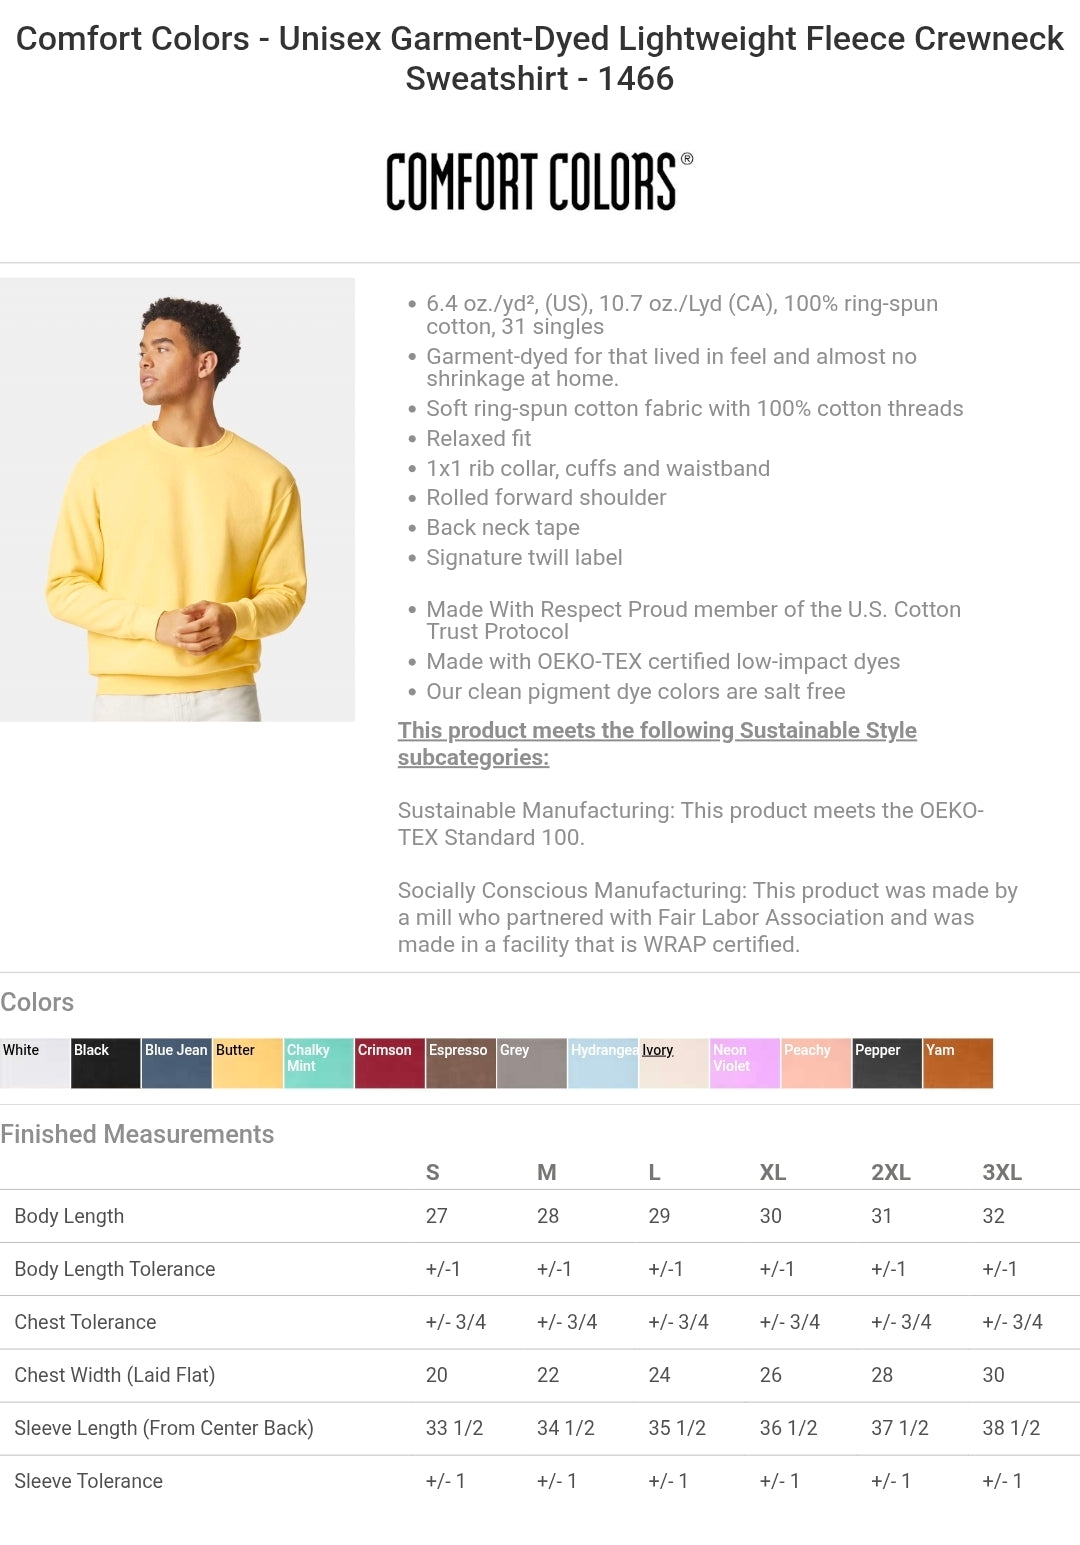Select the Hydrangea color swatch
This screenshot has height=1545, width=1080.
click(x=603, y=1063)
